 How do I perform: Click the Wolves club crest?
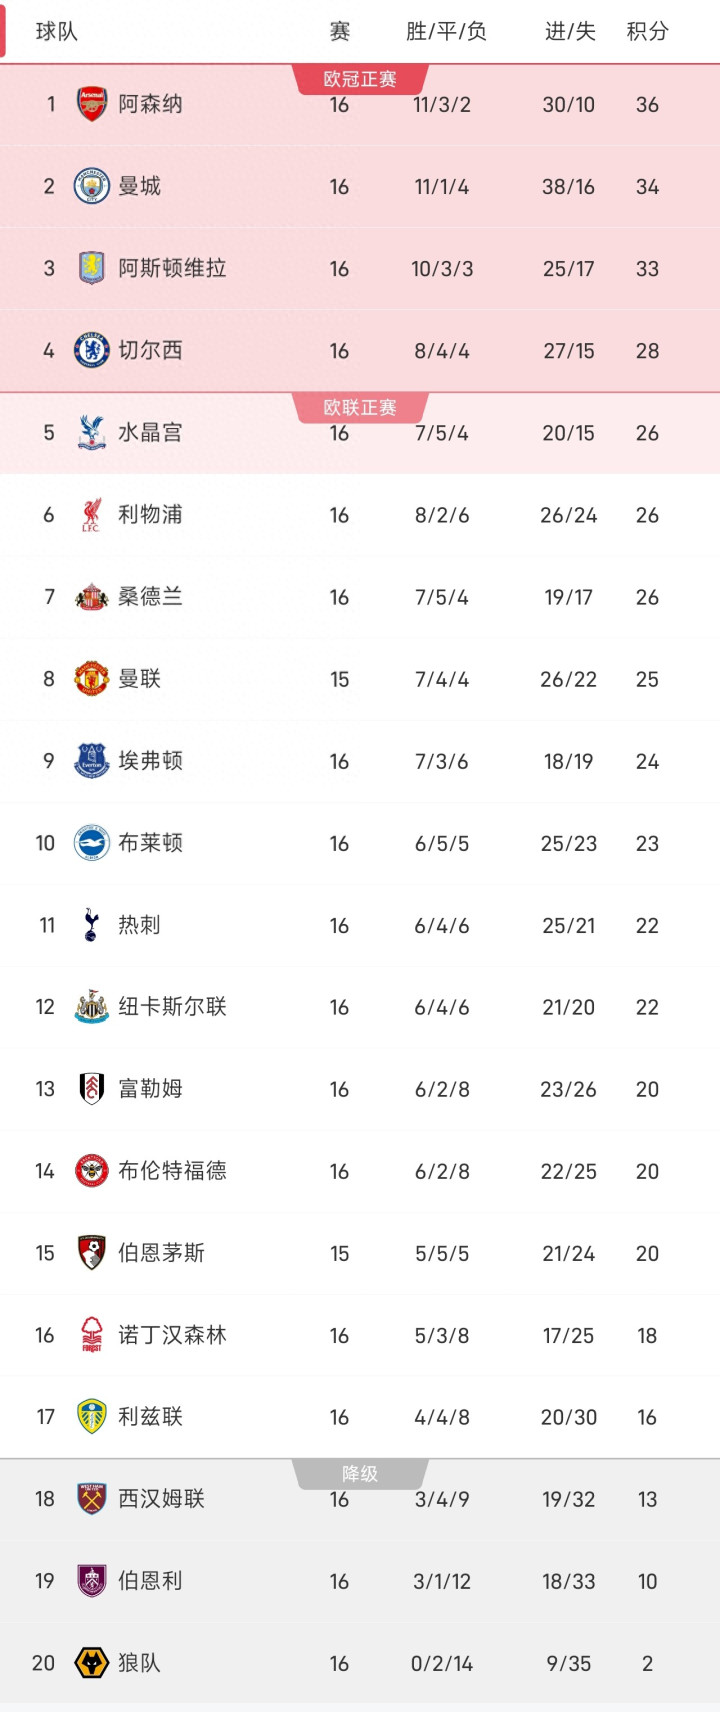[x=92, y=1663]
